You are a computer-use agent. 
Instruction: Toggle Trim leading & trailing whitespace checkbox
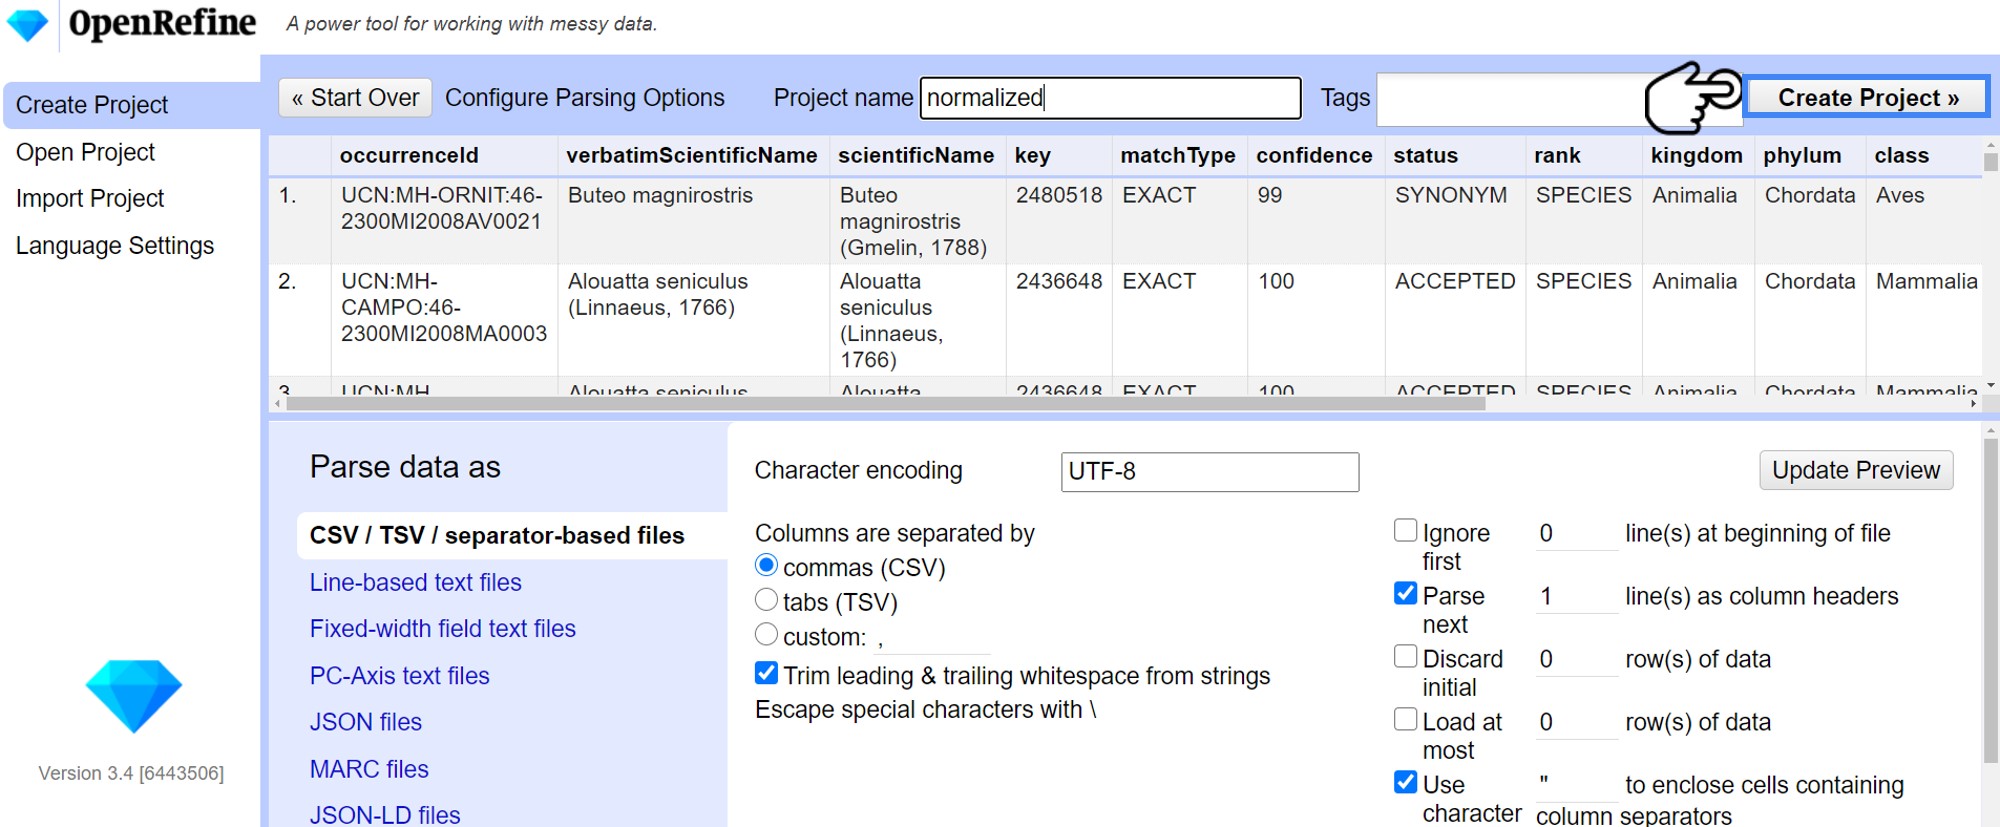766,673
